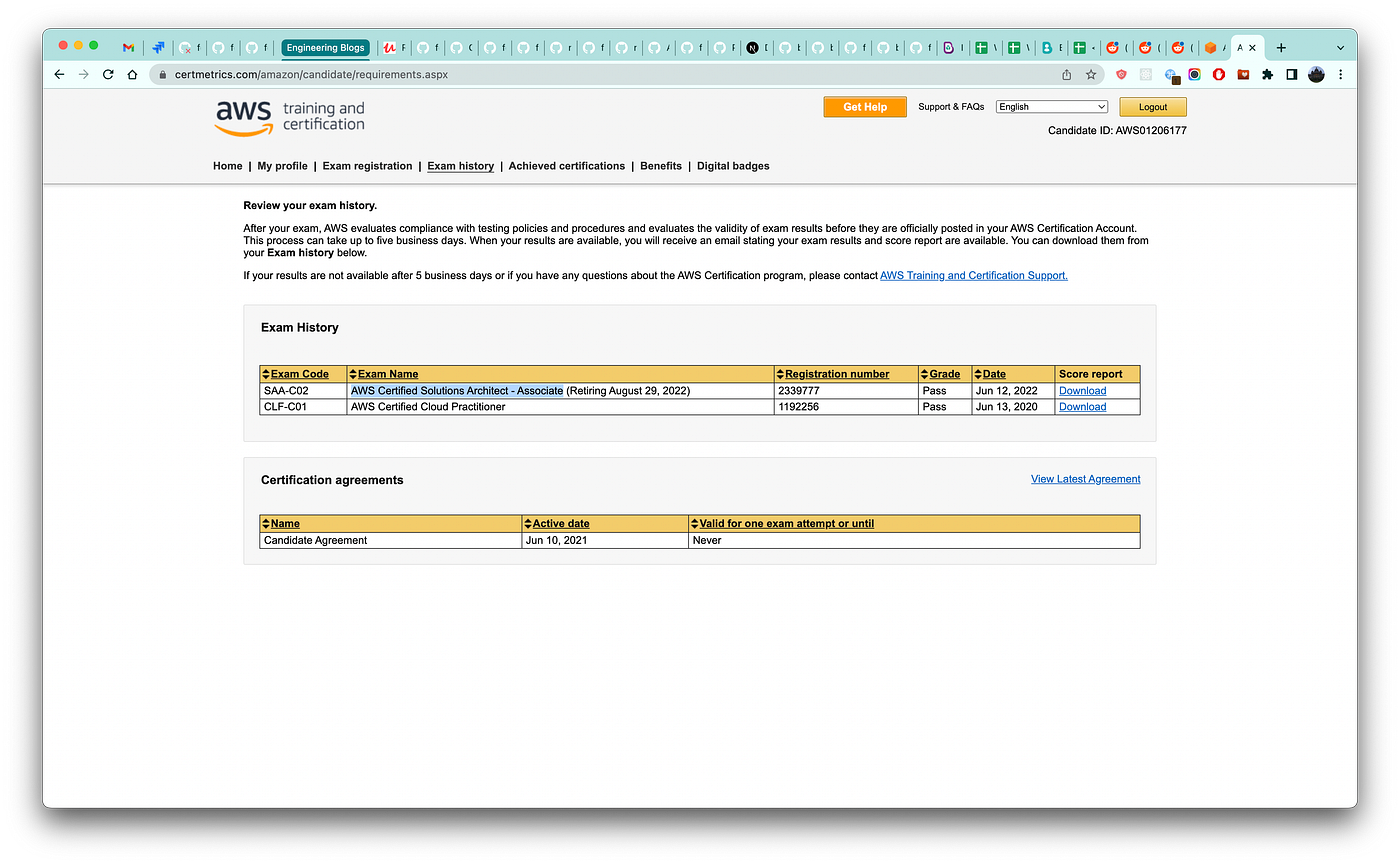This screenshot has width=1400, height=864.
Task: Open the tab with the orange cube icon
Action: [1210, 47]
